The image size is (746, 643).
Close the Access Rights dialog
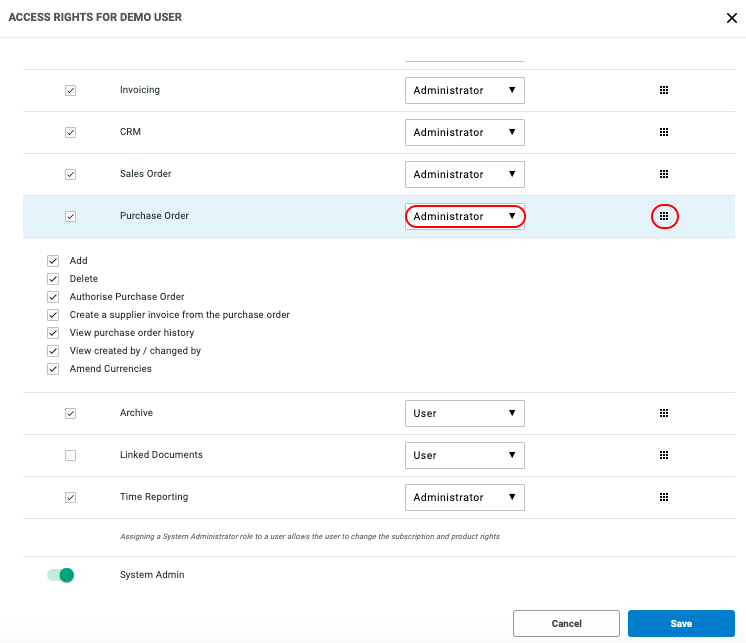732,18
